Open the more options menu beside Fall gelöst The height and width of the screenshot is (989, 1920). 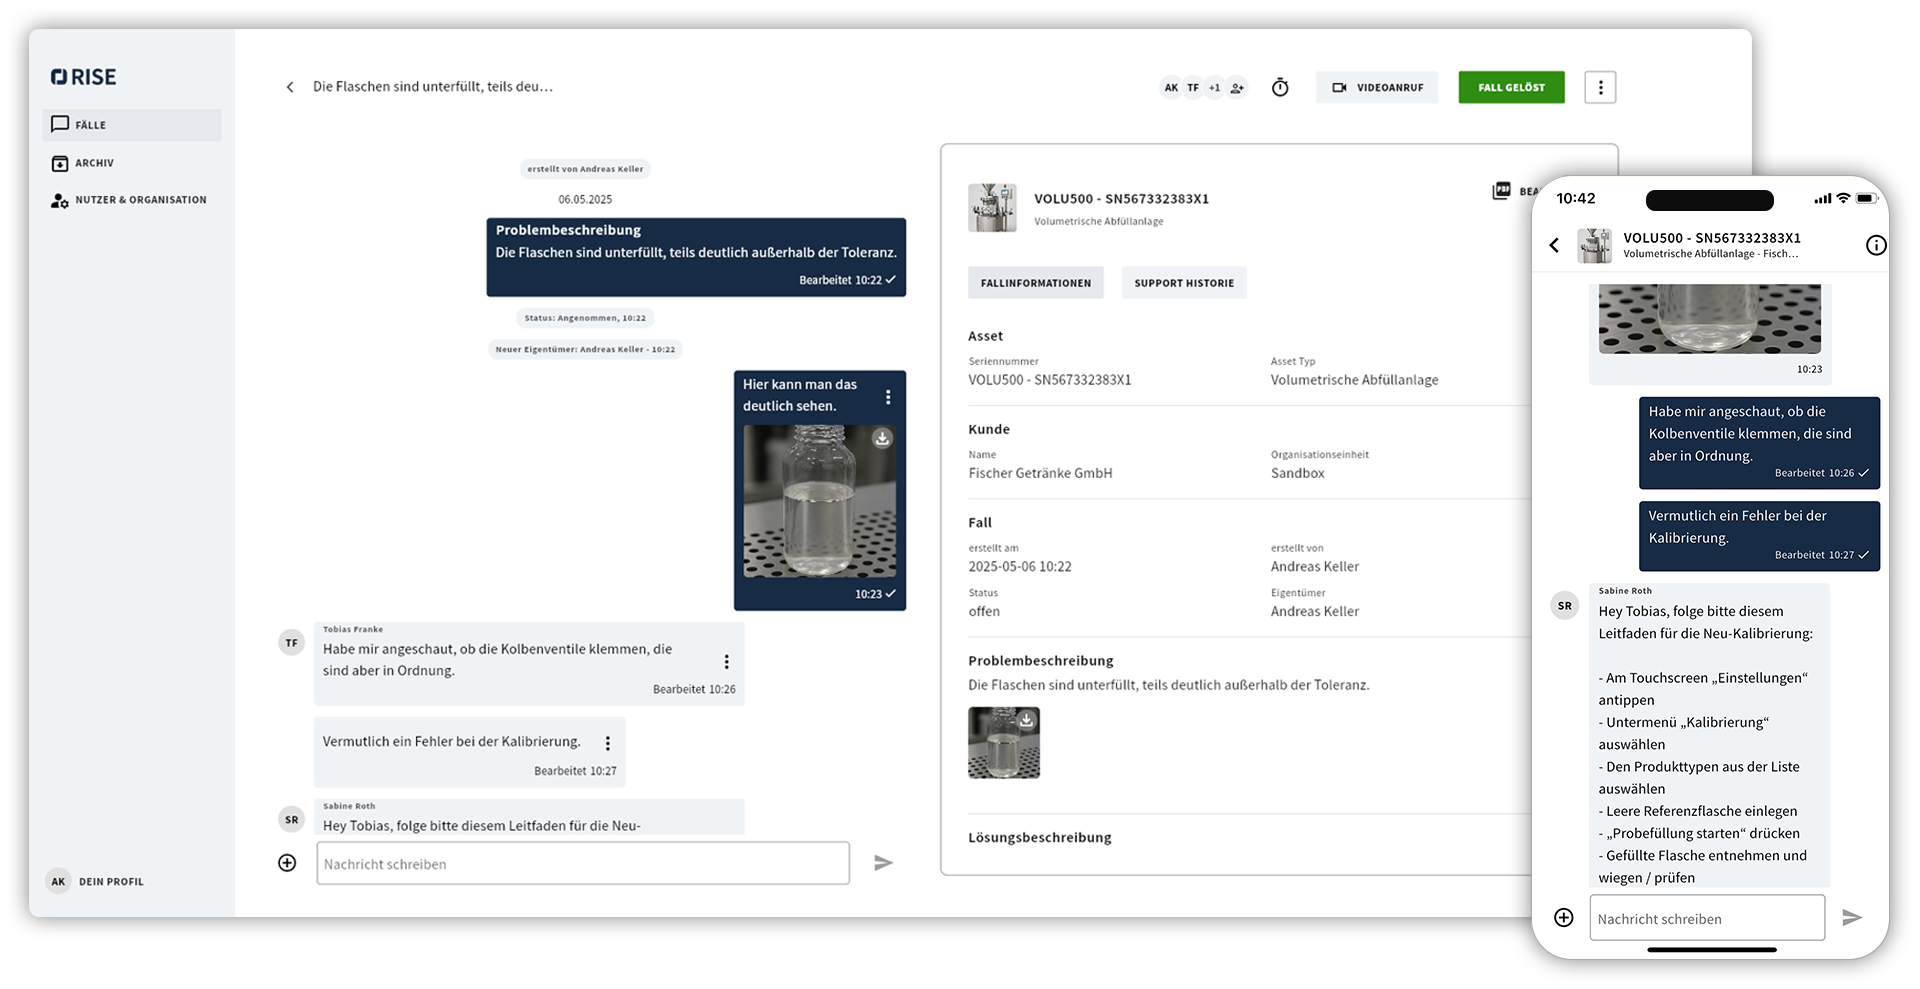coord(1600,87)
